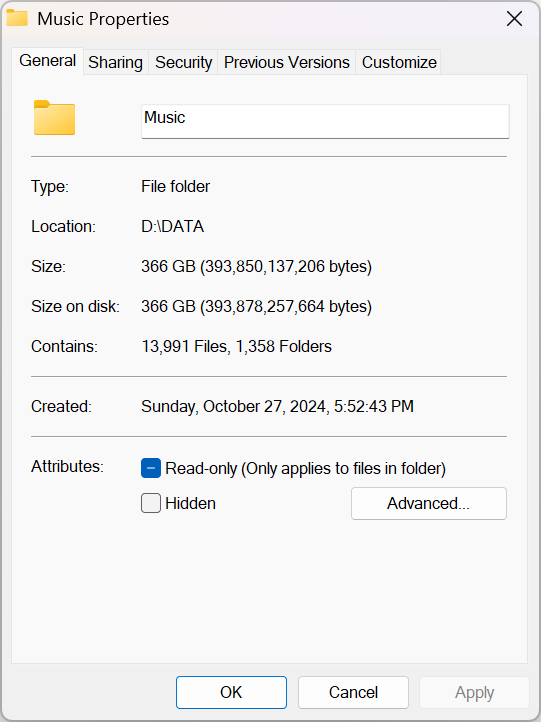Confirm with the OK button

(231, 692)
